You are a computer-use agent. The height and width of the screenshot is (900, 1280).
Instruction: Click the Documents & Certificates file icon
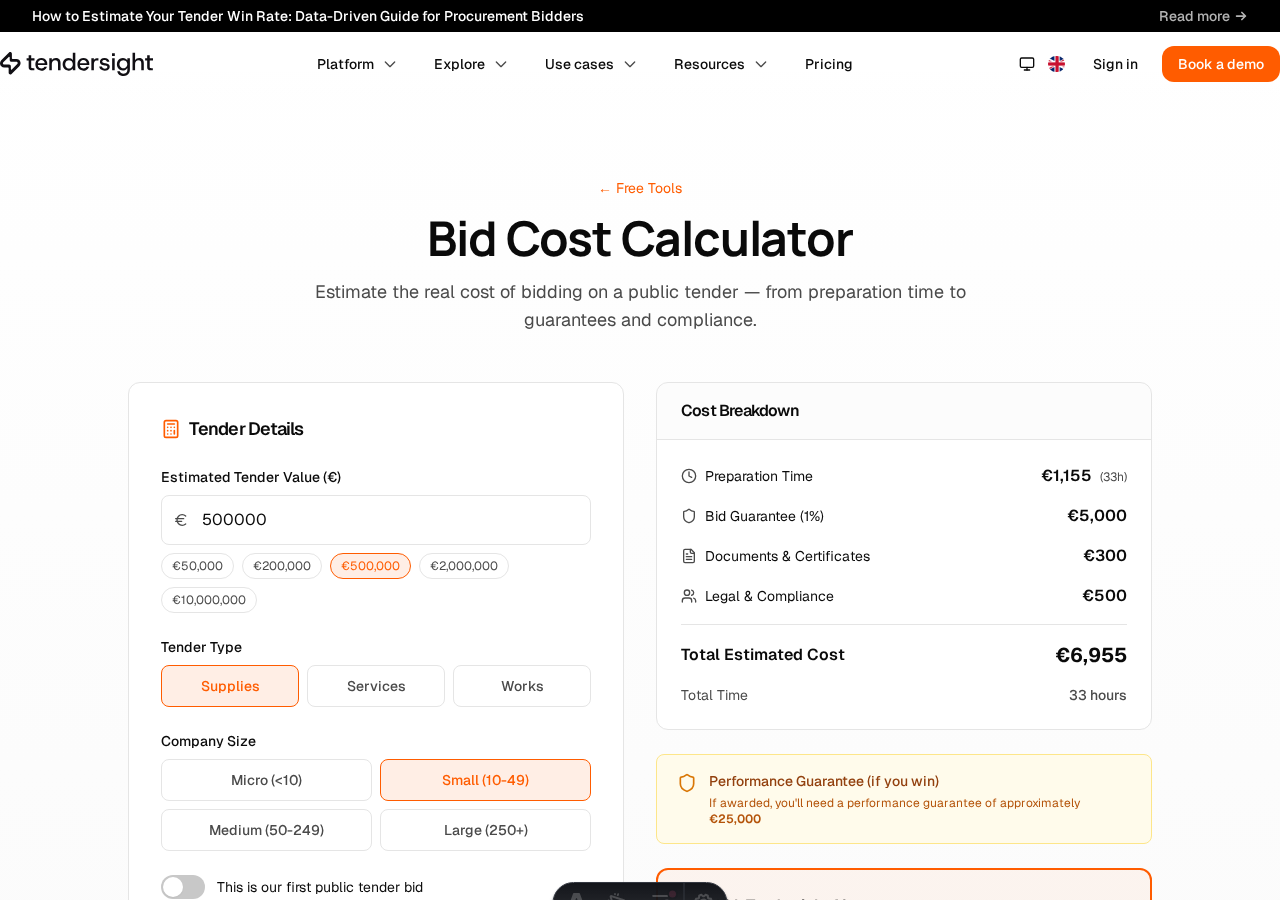coord(689,556)
